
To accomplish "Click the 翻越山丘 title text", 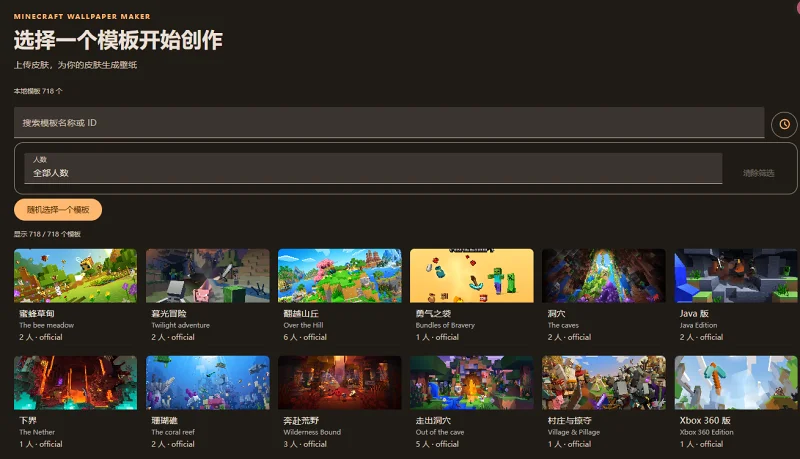I will (x=301, y=313).
